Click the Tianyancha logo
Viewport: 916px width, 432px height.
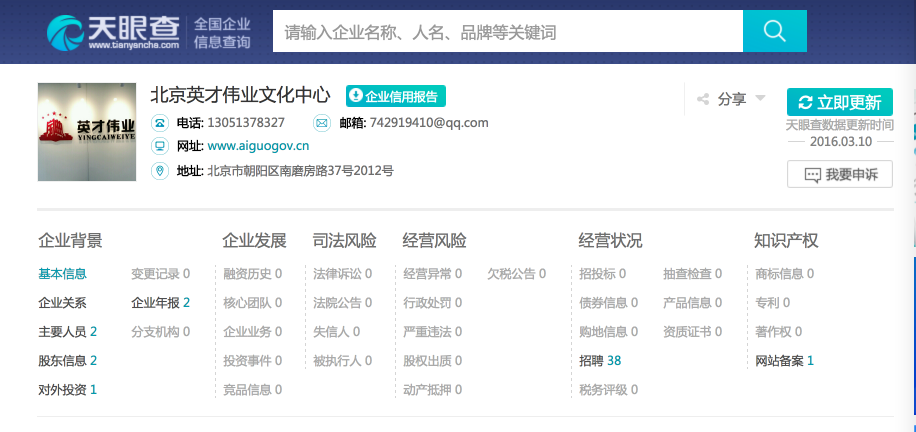pos(112,31)
